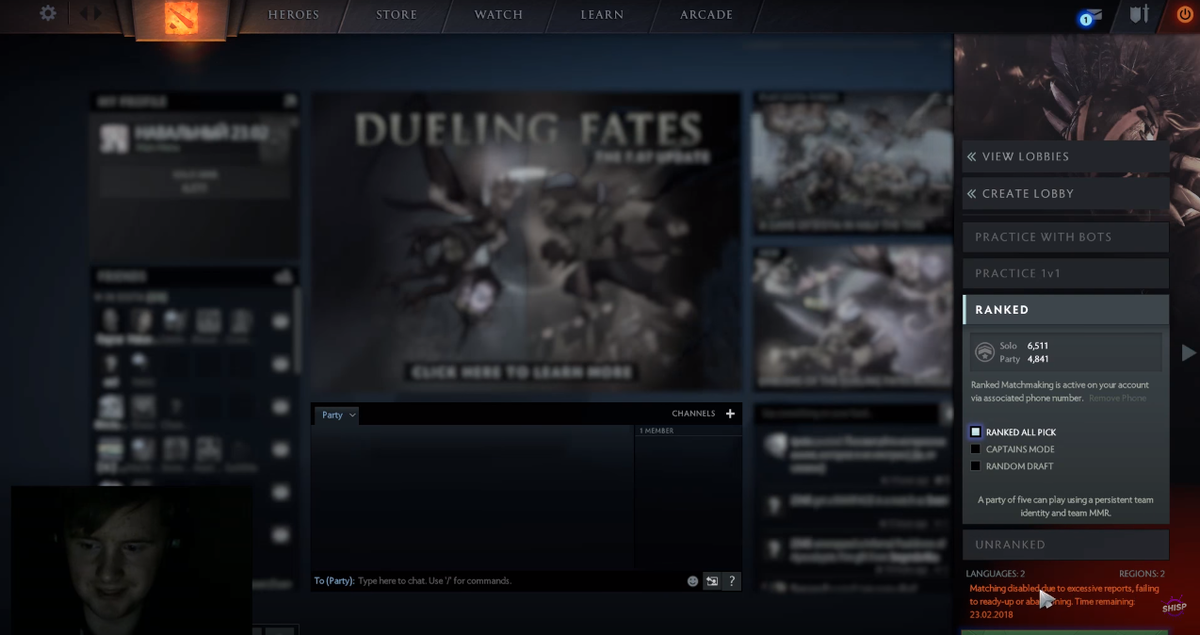Toggle RANKED ALL PICK checkbox

click(976, 432)
